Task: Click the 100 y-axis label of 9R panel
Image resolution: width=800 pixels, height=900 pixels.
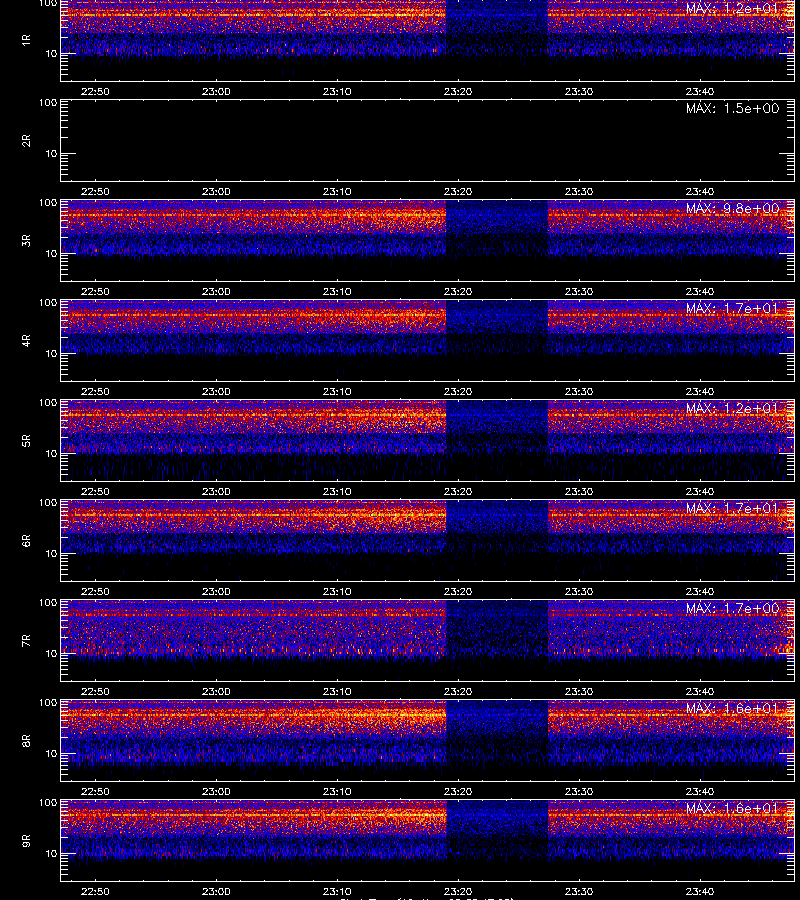Action: (48, 803)
